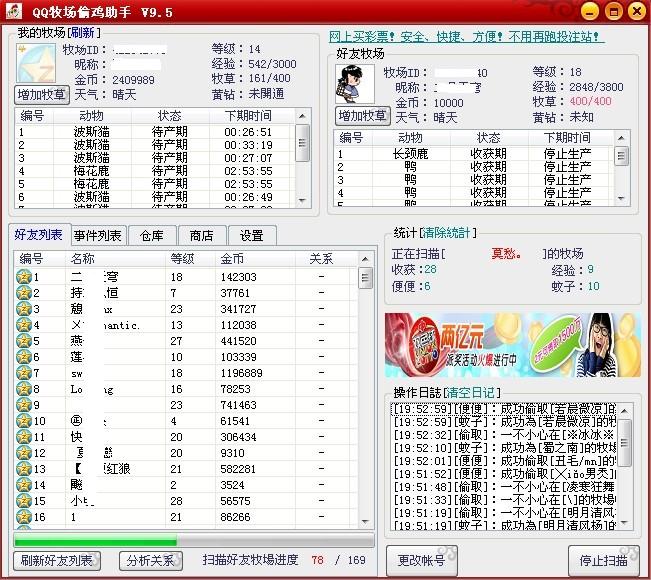Click 增加牧草 button under my ranch
The width and height of the screenshot is (651, 580).
[42, 95]
